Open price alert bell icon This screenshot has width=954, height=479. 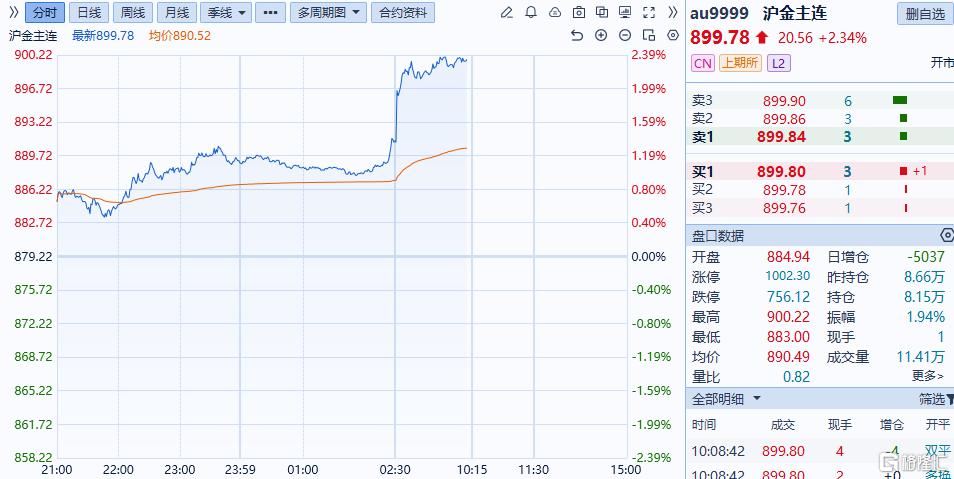(x=531, y=13)
